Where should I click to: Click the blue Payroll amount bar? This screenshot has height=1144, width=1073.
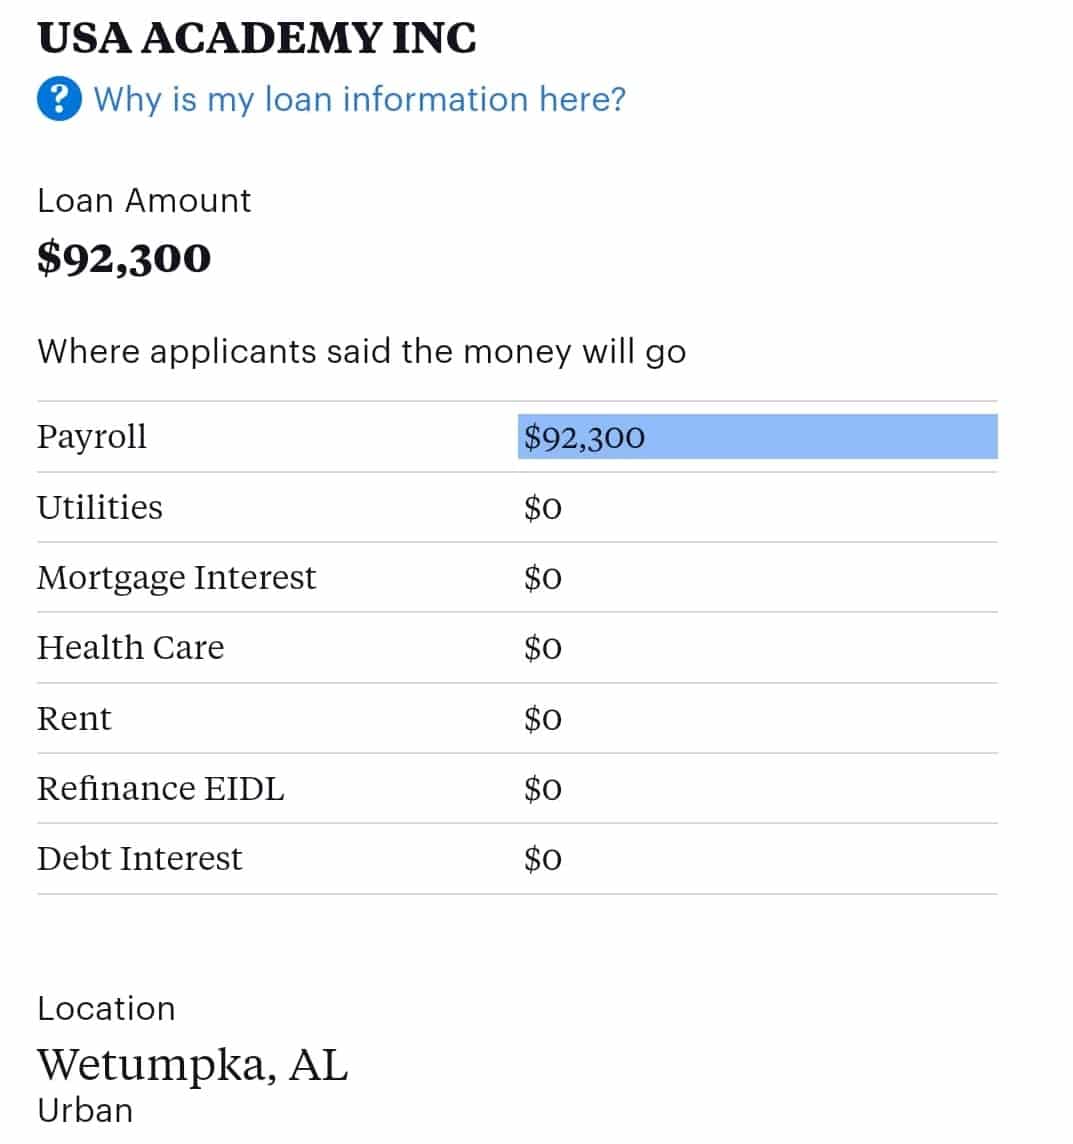click(x=757, y=437)
